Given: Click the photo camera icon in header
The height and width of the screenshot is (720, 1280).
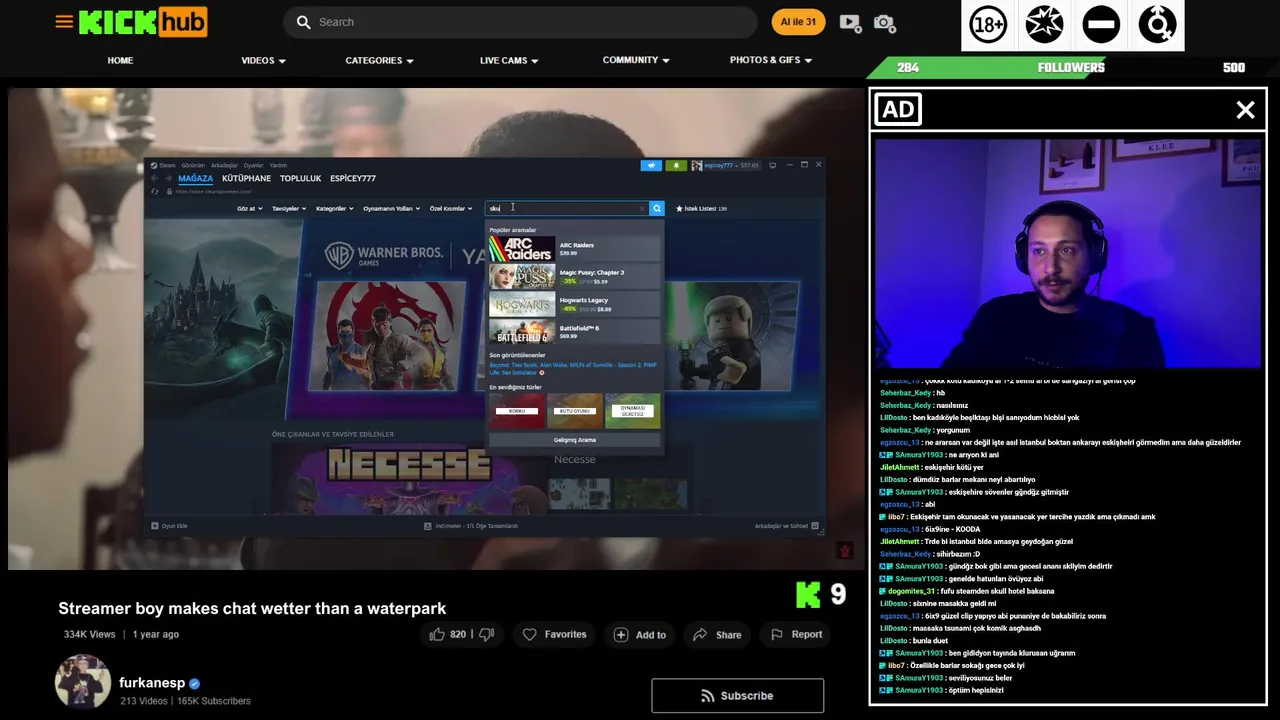Looking at the screenshot, I should pyautogui.click(x=884, y=22).
